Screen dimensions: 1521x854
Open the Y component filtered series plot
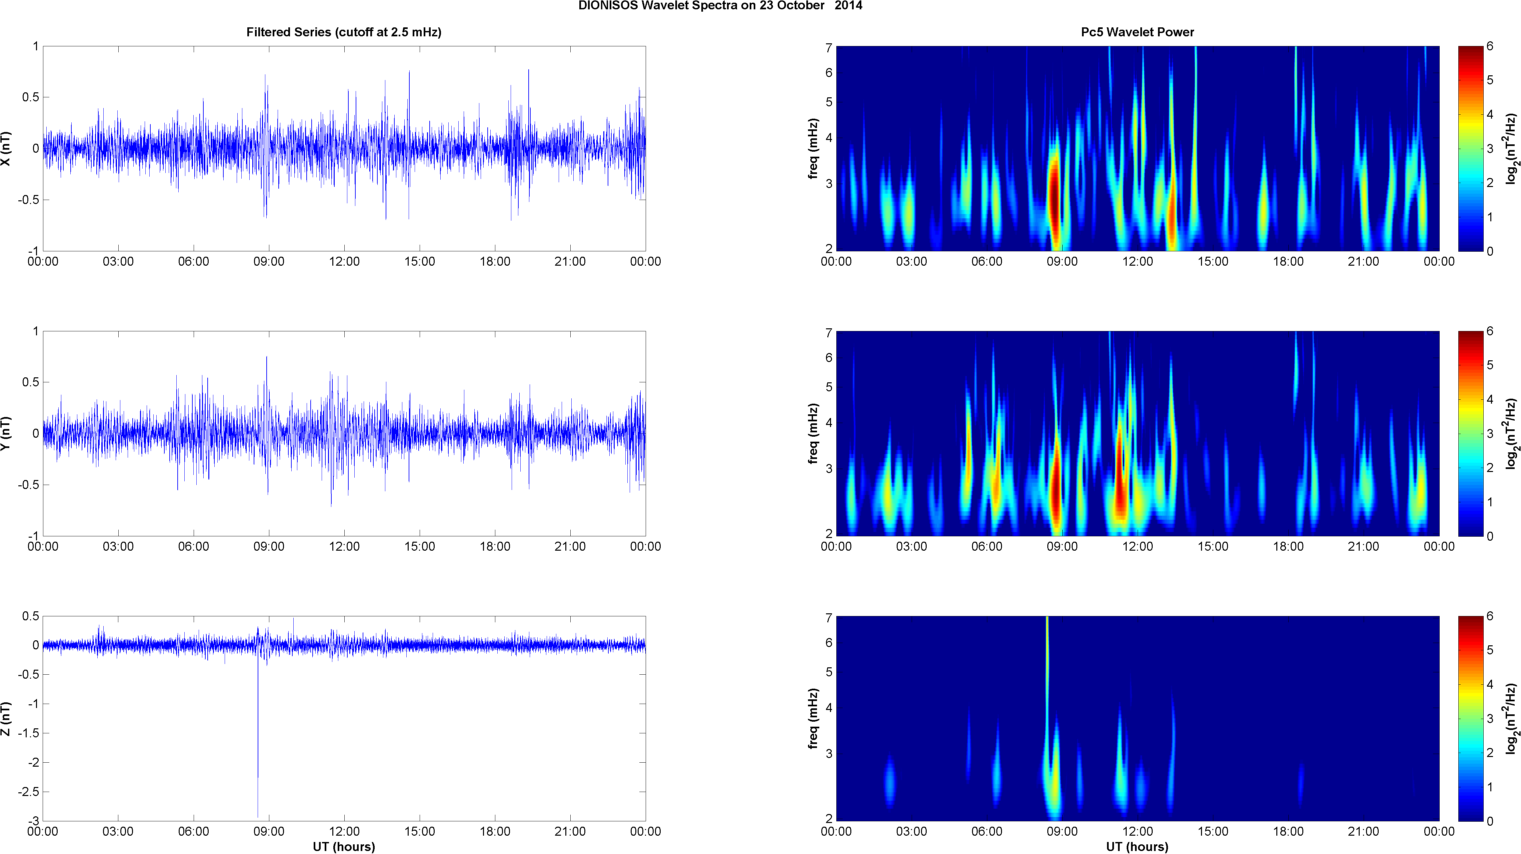point(344,433)
